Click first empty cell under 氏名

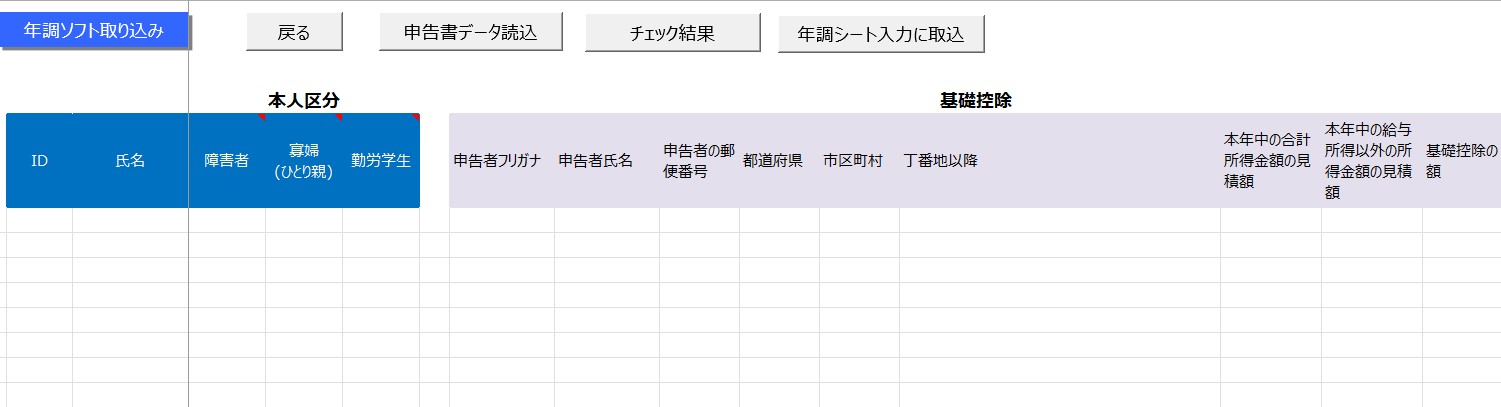[x=130, y=220]
